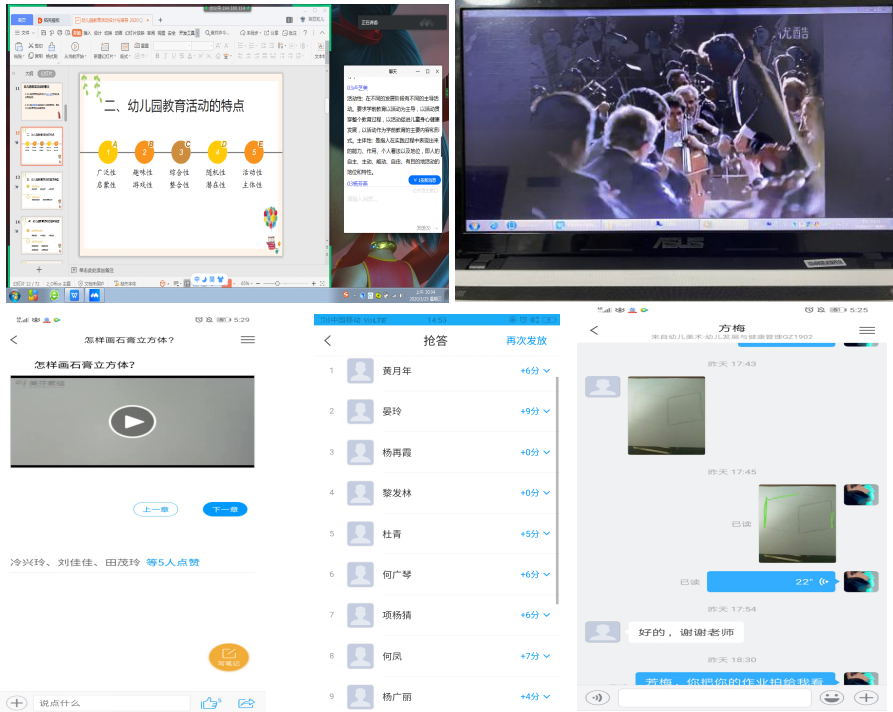This screenshot has width=893, height=712.
Task: Adjust the zoom slider in WPS status bar
Action: tap(277, 282)
